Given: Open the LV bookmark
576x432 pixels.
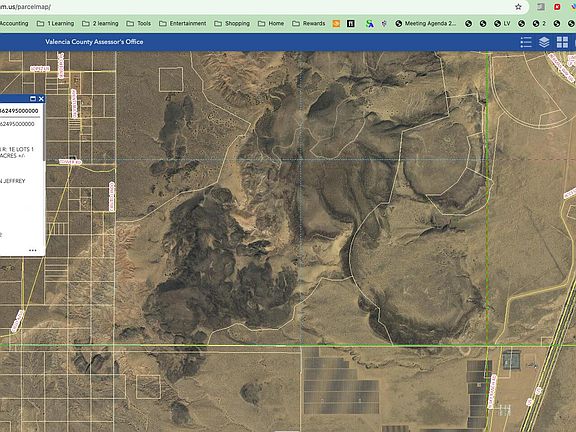Looking at the screenshot, I should (x=502, y=24).
